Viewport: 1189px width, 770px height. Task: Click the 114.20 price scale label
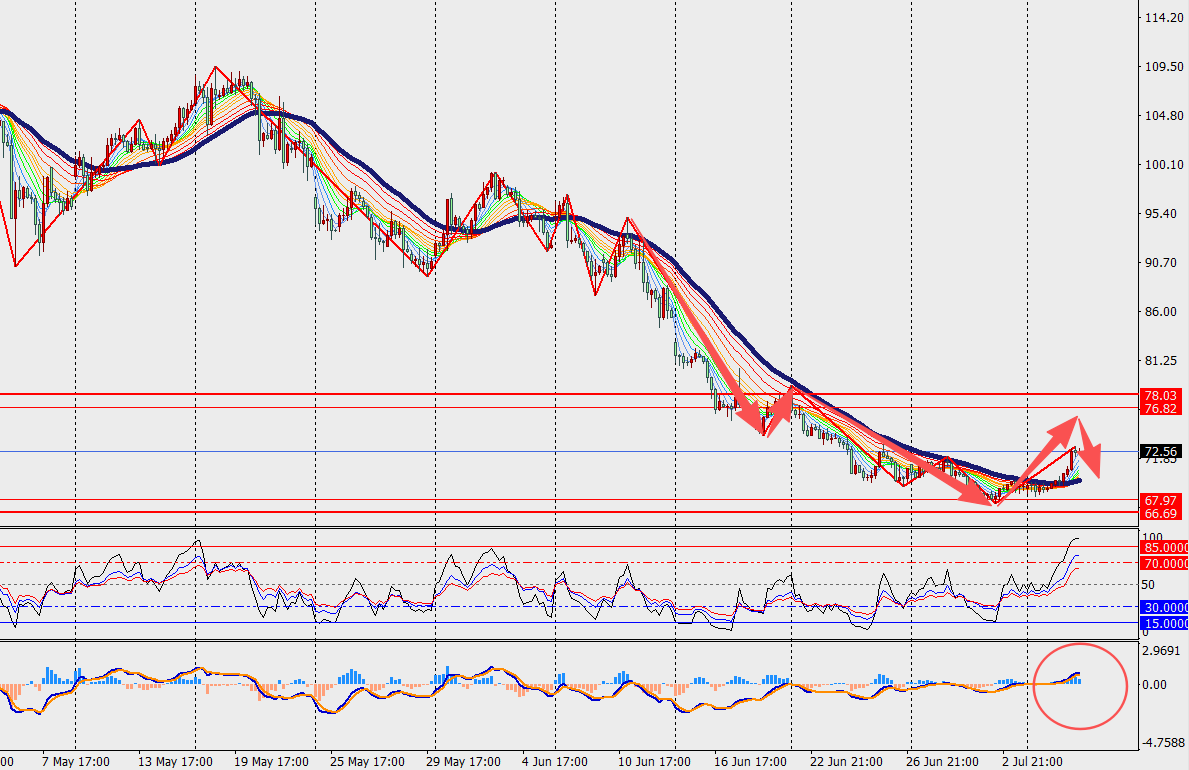1164,17
